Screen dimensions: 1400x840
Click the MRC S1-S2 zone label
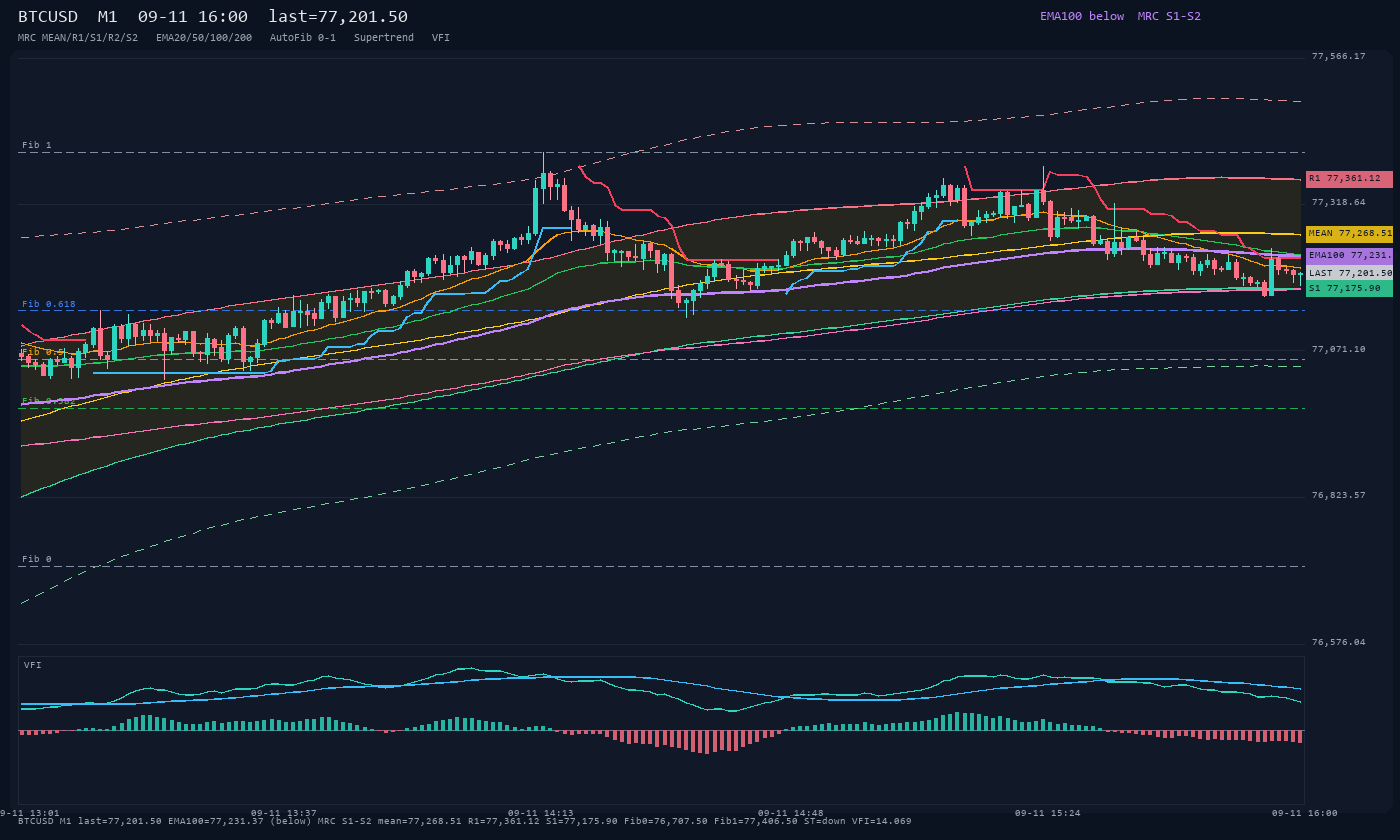1169,16
